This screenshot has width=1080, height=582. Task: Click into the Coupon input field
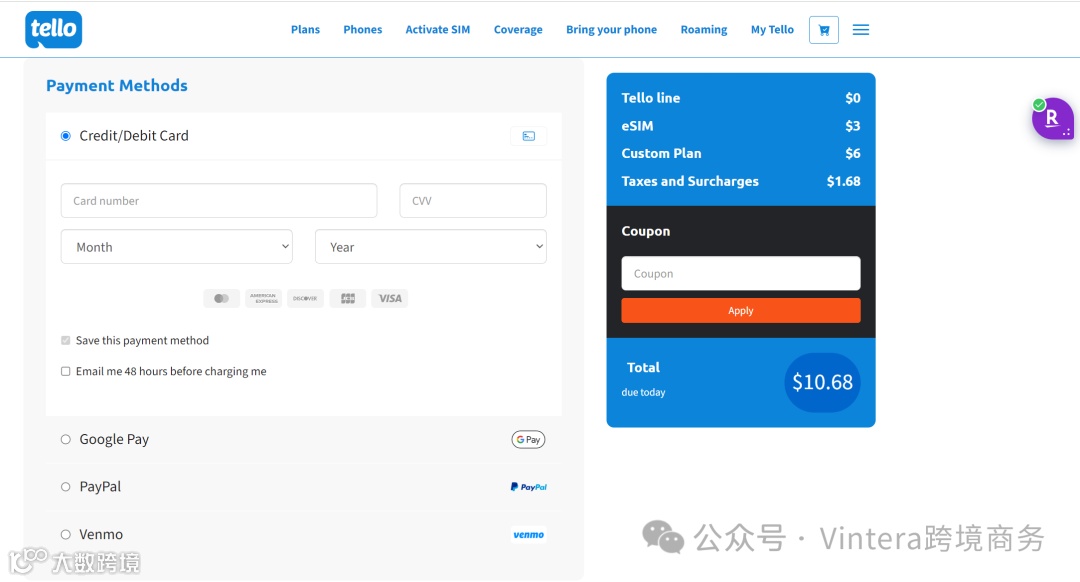[x=740, y=273]
